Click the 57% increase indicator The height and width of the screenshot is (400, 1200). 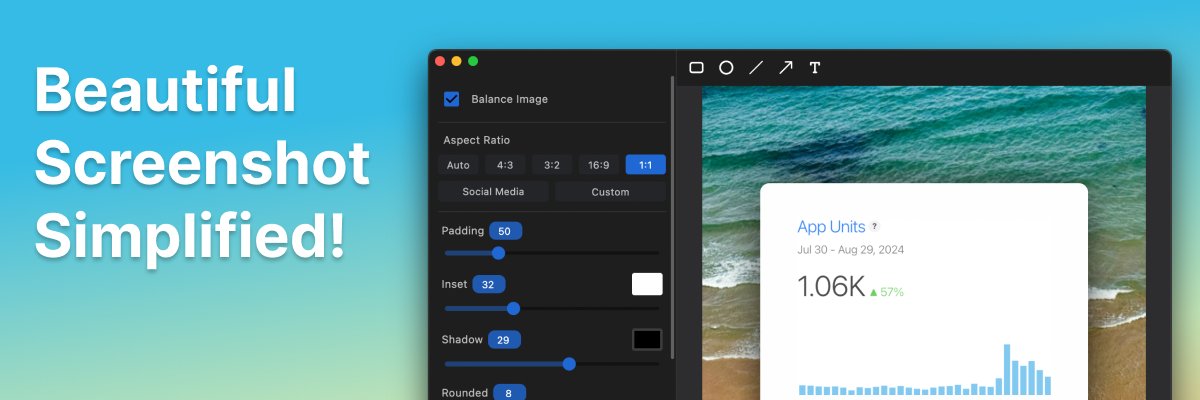click(887, 292)
